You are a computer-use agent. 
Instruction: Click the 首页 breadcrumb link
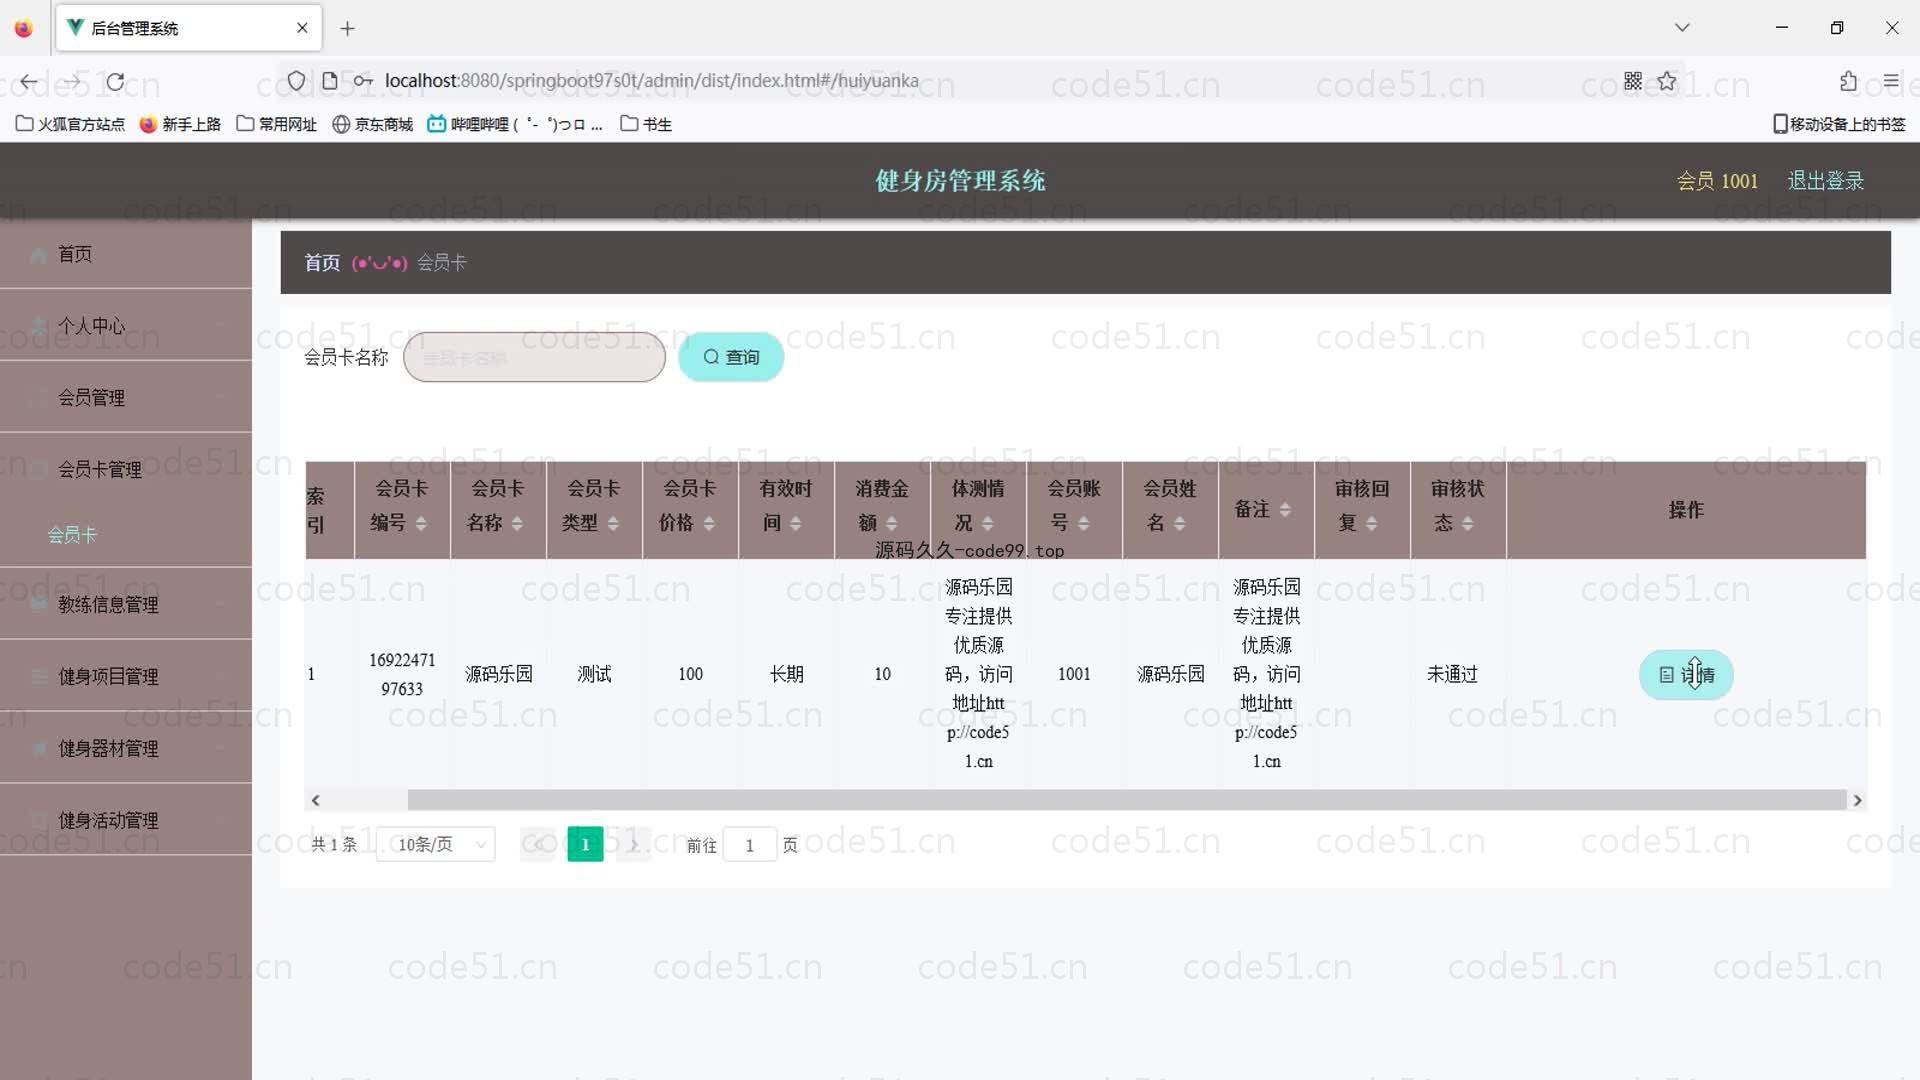pos(322,263)
